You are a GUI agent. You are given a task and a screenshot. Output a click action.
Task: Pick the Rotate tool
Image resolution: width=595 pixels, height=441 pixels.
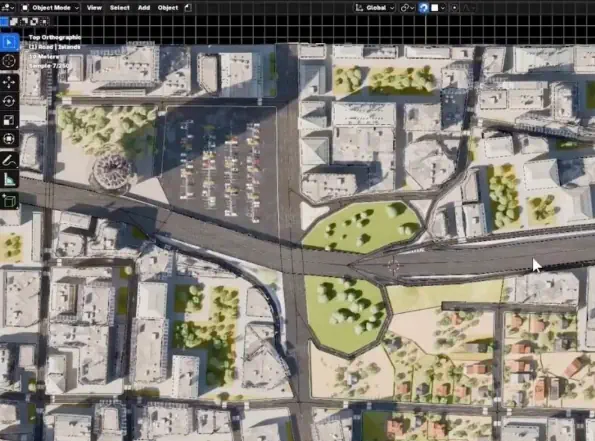[9, 101]
